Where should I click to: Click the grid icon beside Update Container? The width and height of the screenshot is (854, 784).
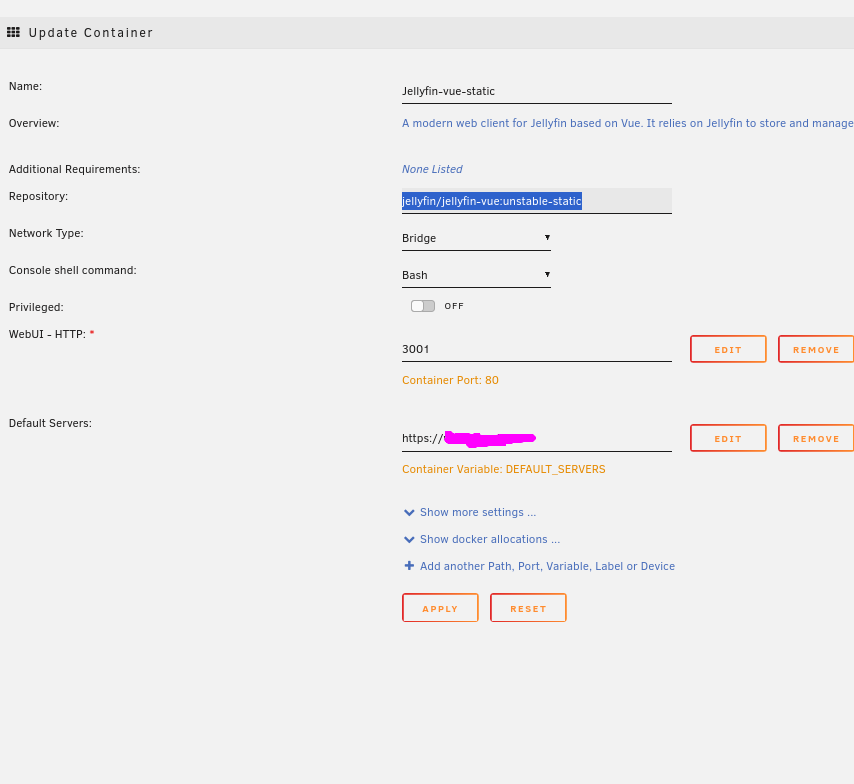[13, 32]
